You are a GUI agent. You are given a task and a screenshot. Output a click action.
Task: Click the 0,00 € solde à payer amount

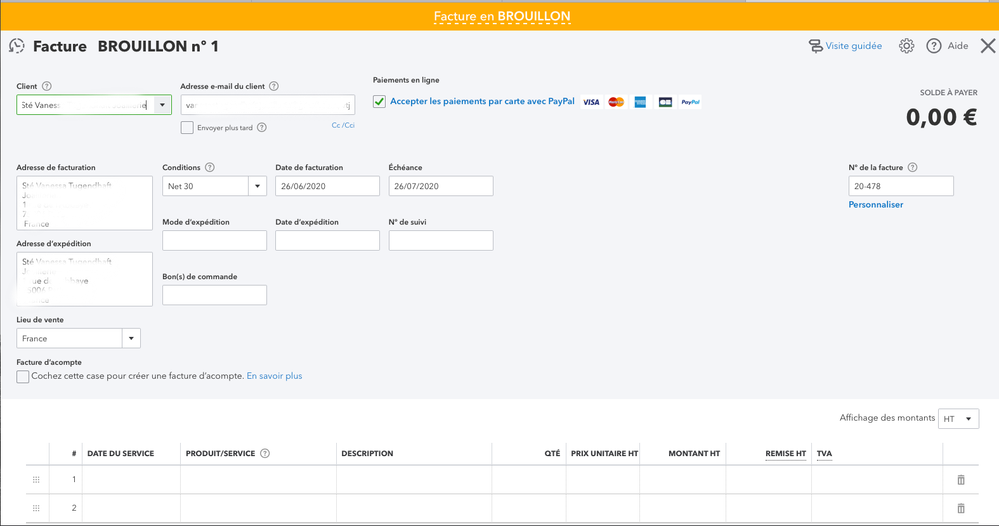tap(941, 117)
